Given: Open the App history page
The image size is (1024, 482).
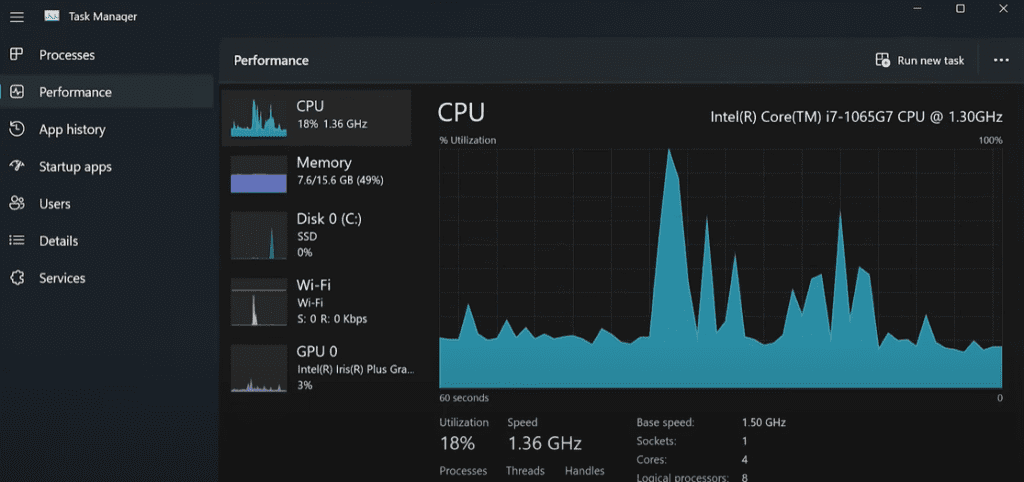Looking at the screenshot, I should click(x=72, y=129).
